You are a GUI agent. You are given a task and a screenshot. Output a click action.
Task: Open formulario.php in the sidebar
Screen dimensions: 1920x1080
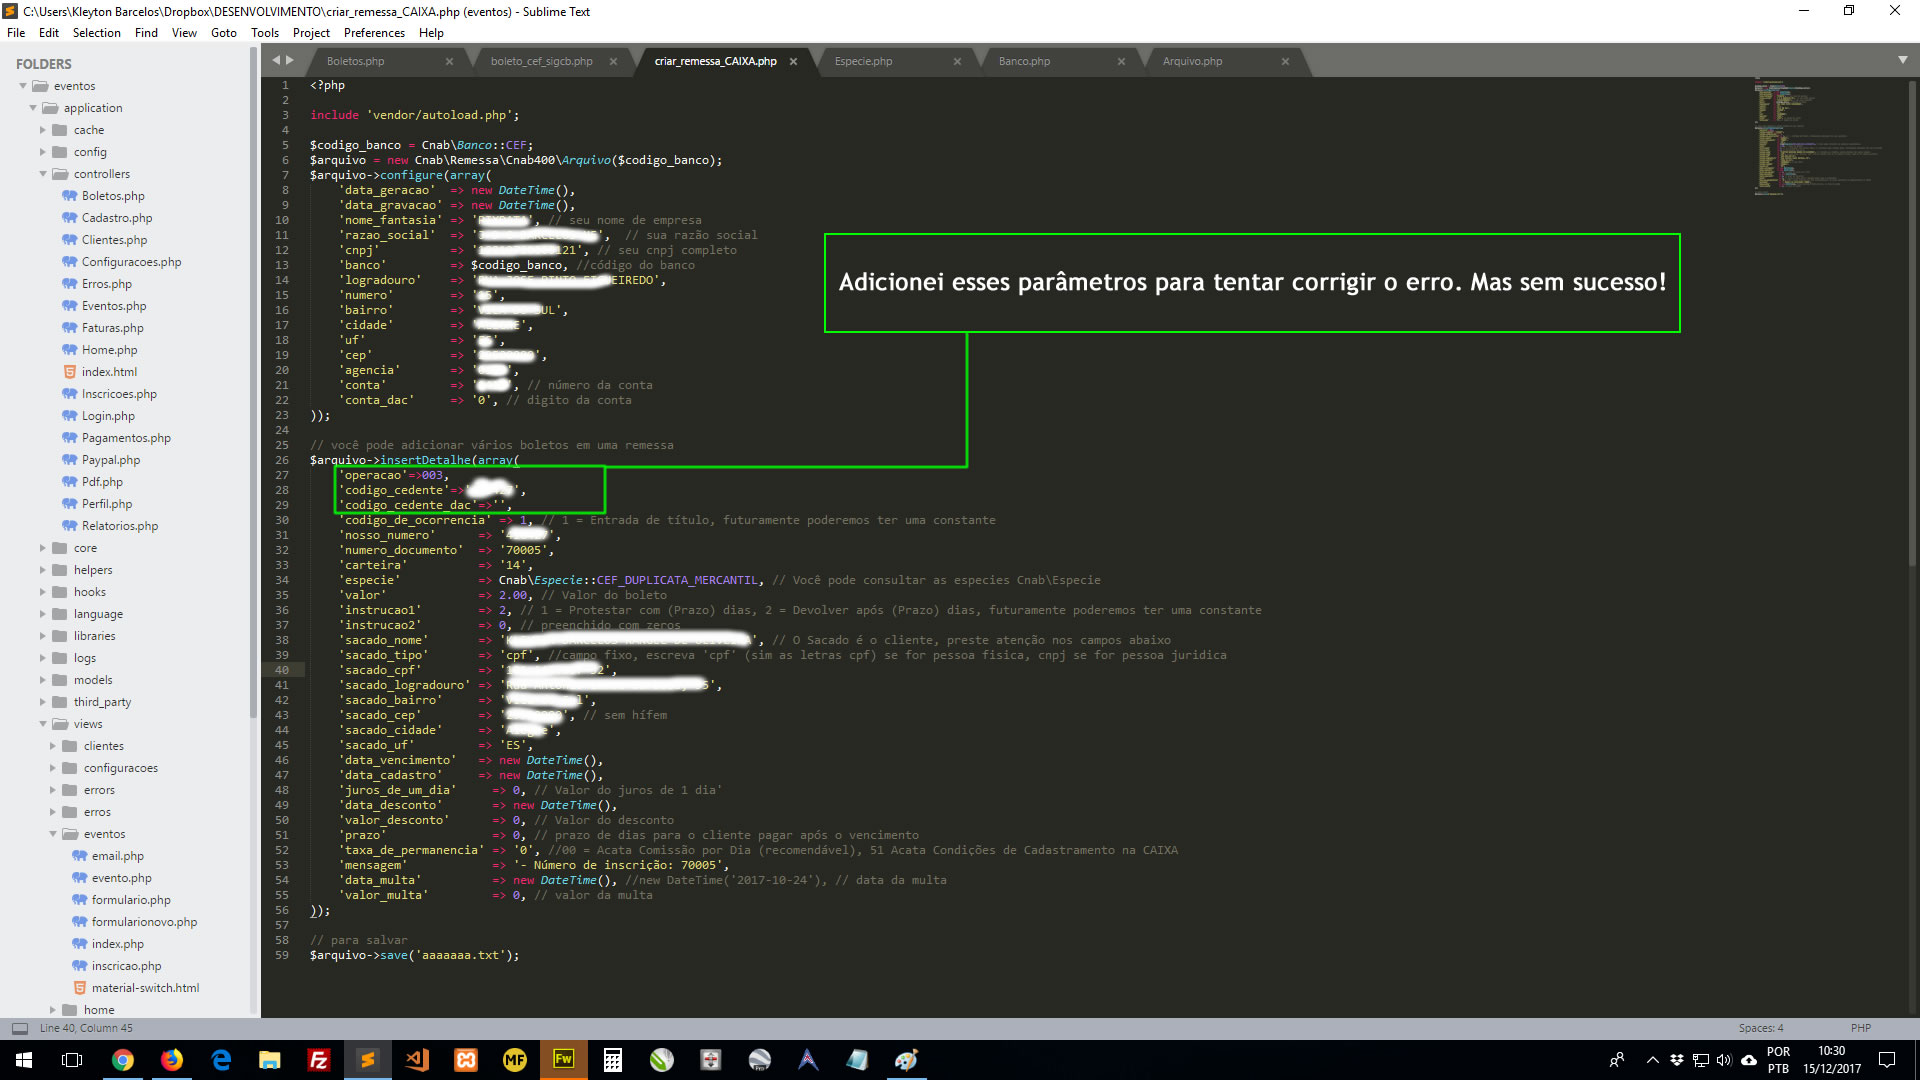coord(131,900)
